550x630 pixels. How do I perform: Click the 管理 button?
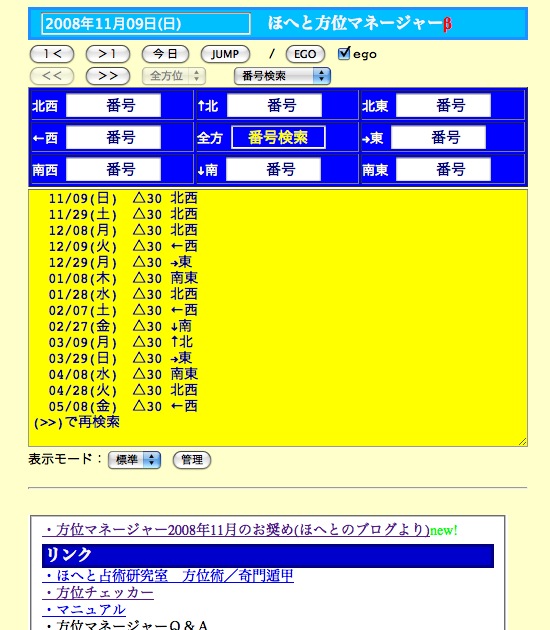pos(192,460)
